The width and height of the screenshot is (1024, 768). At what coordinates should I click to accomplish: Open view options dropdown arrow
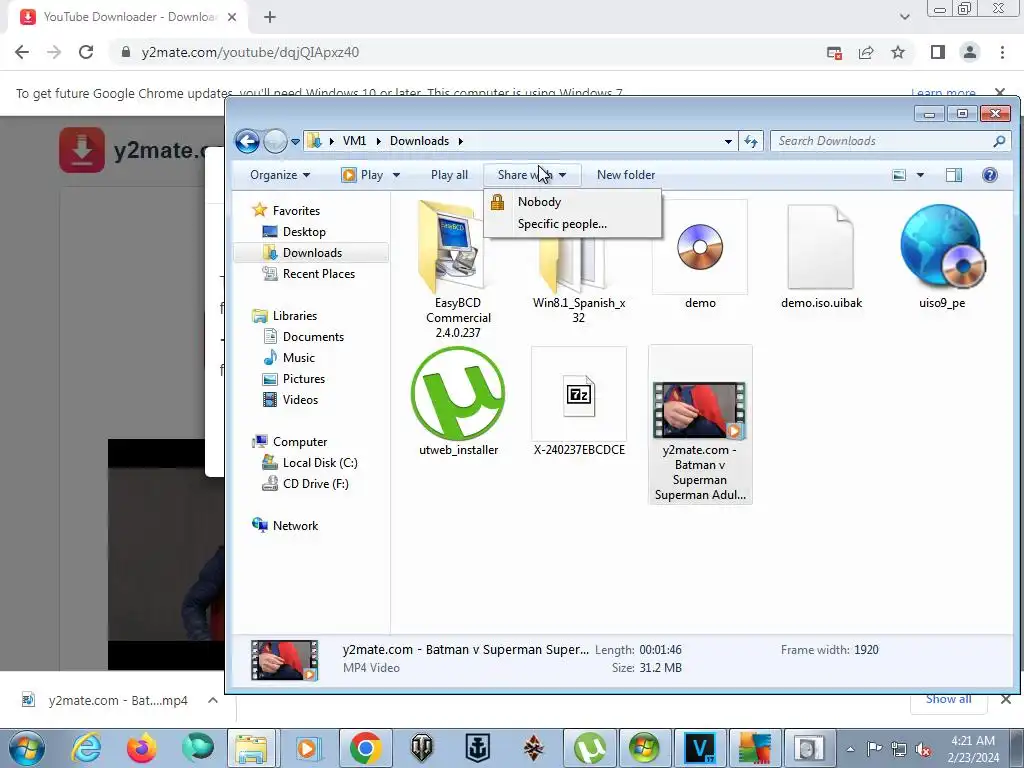point(920,175)
